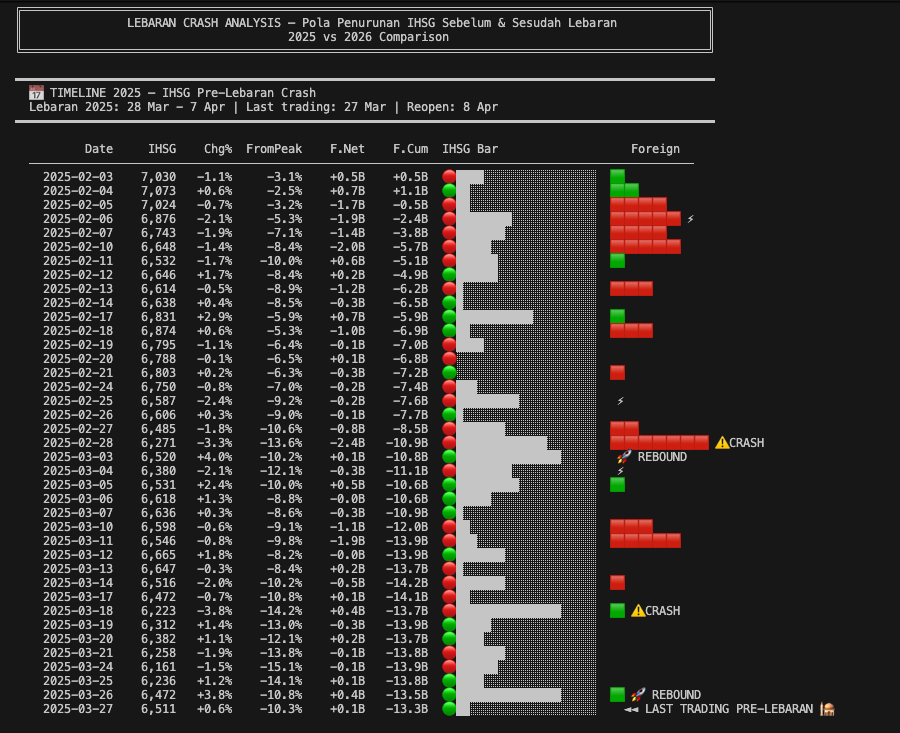This screenshot has height=733, width=900.
Task: Click the green dot on the 2025-02-04 row
Action: click(x=449, y=191)
